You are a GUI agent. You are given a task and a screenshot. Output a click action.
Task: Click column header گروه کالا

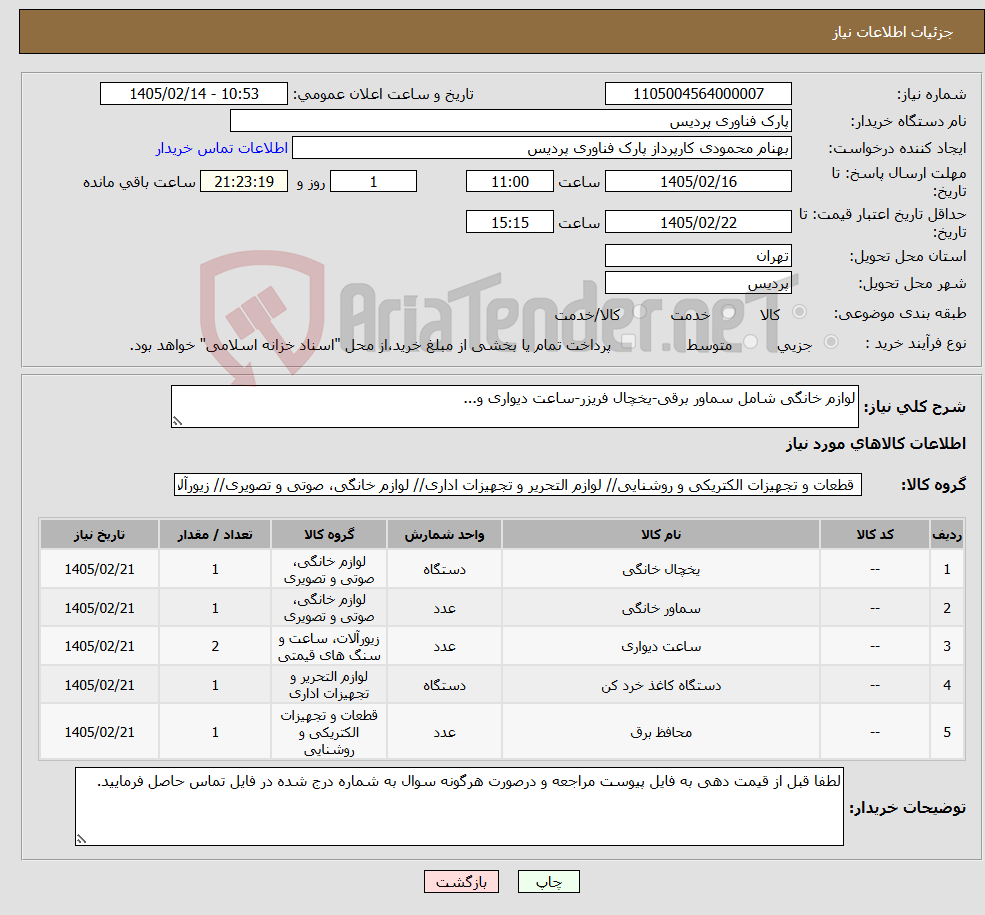click(x=329, y=534)
